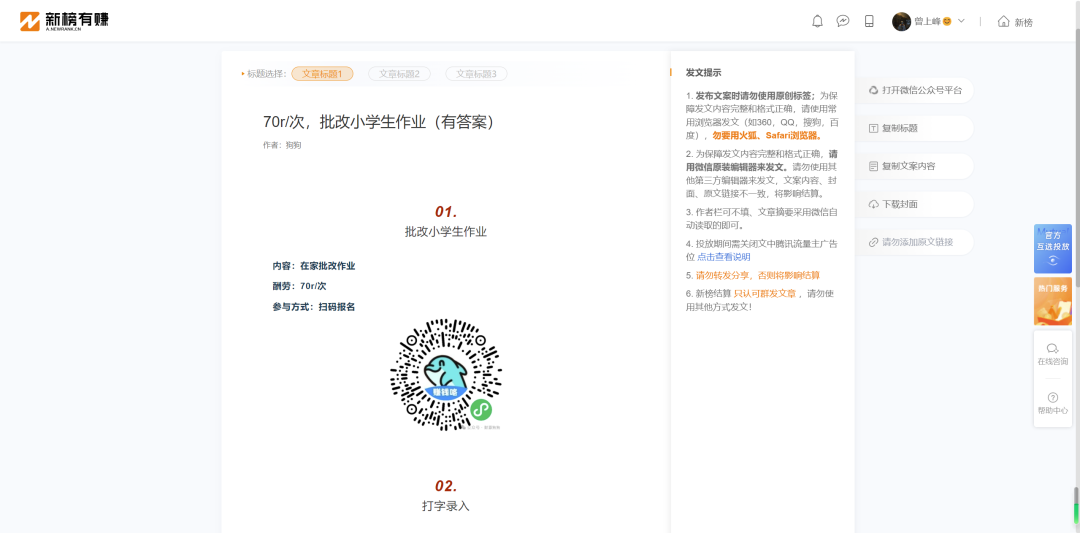Viewport: 1080px width, 533px height.
Task: Click the text 内容：在家批改作业
Action: pyautogui.click(x=314, y=266)
